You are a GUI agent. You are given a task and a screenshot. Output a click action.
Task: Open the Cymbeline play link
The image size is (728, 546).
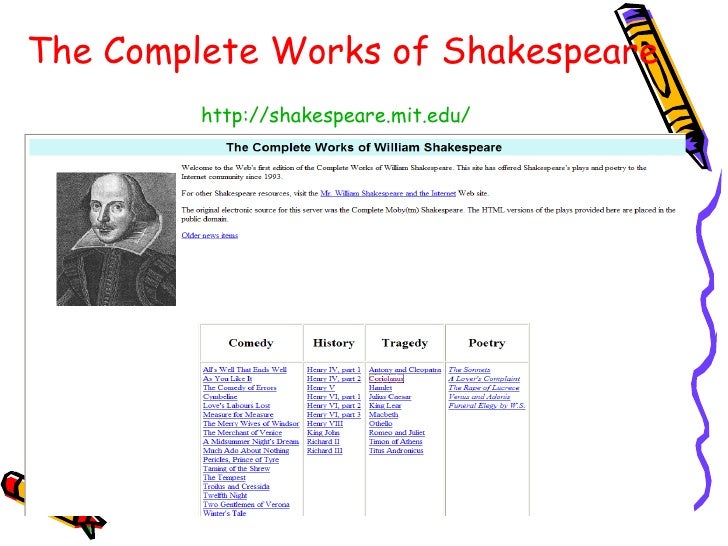(220, 396)
